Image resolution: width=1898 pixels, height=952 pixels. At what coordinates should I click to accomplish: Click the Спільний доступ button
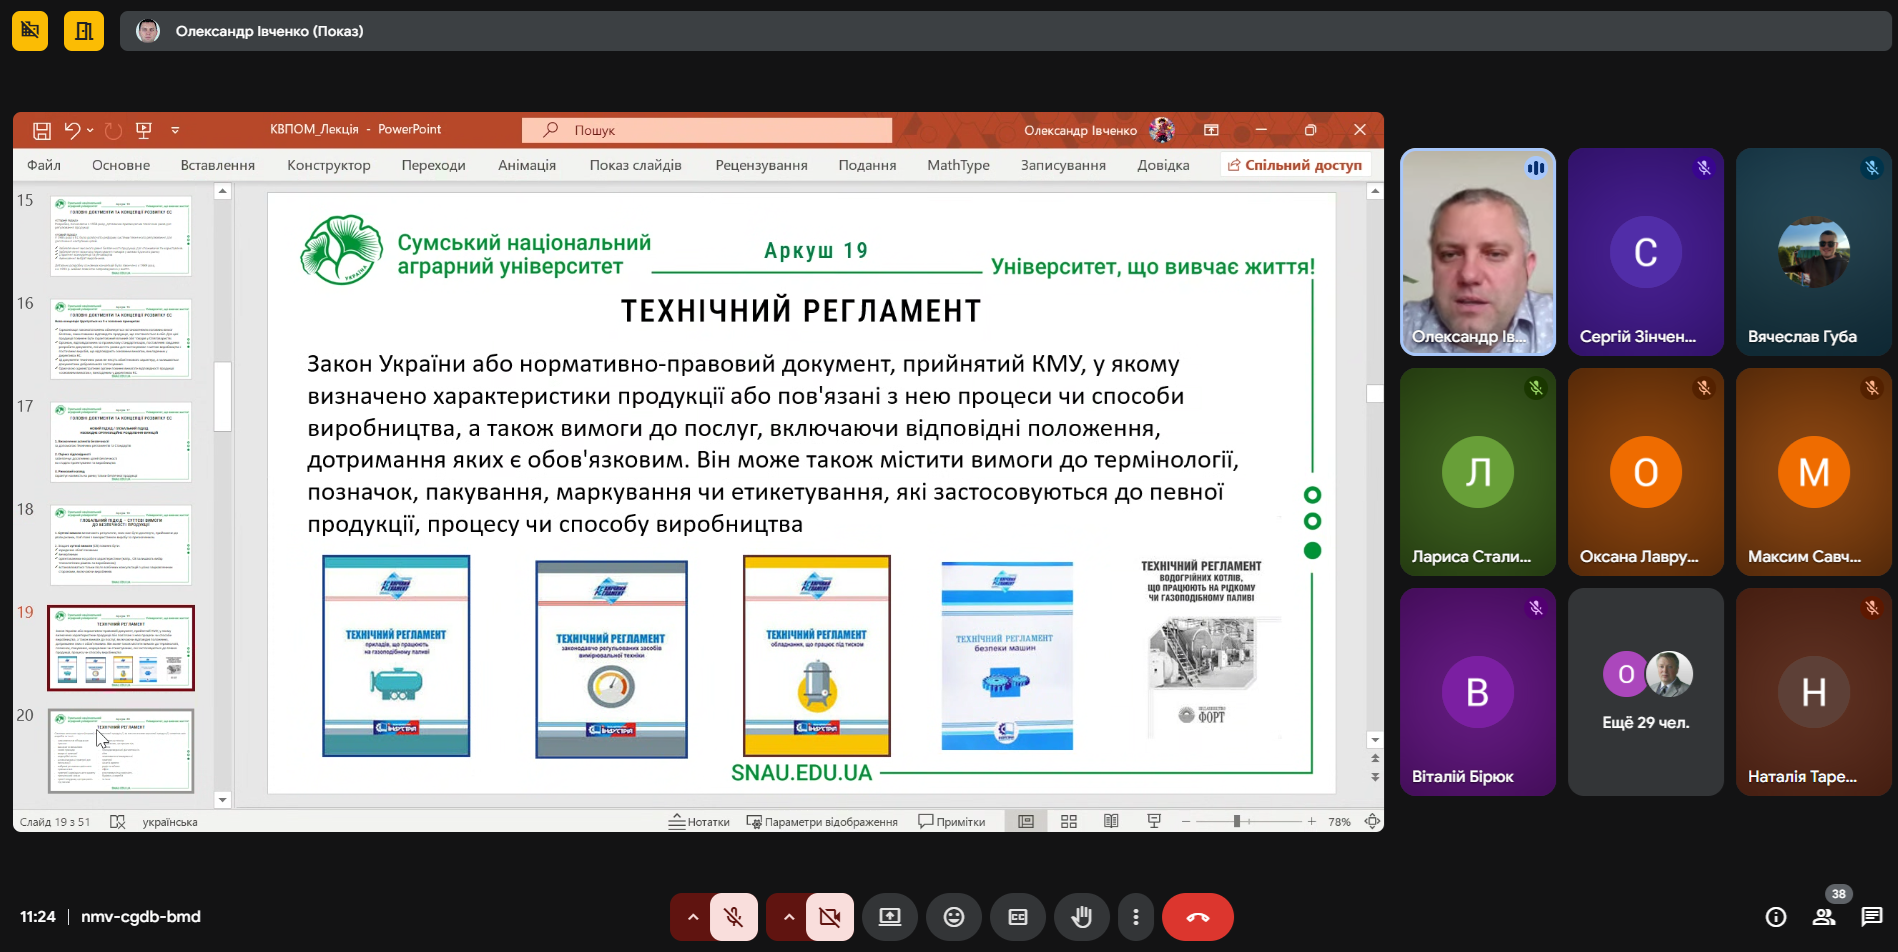coord(1295,165)
